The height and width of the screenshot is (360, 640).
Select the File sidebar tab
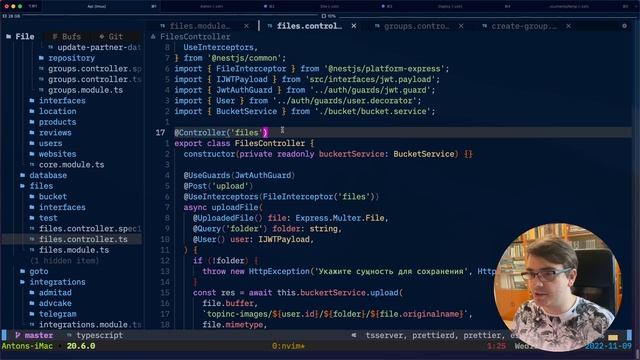point(20,36)
